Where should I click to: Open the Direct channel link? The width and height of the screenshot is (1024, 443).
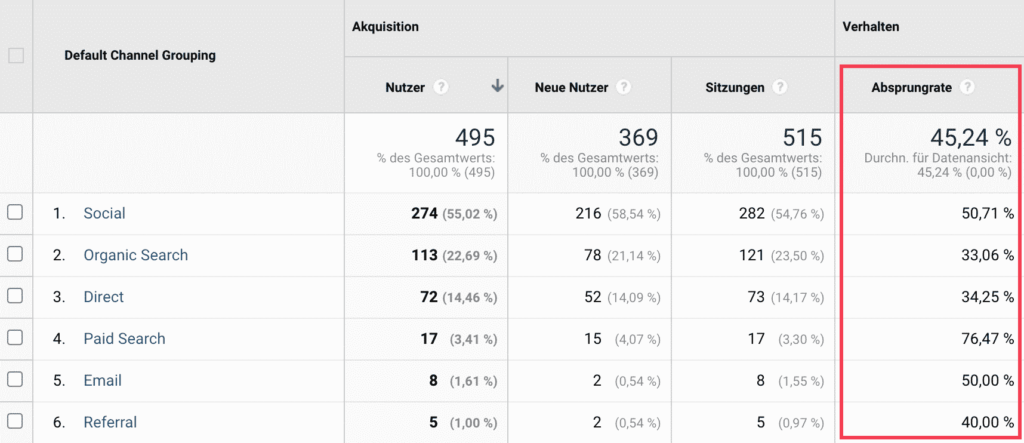coord(104,297)
